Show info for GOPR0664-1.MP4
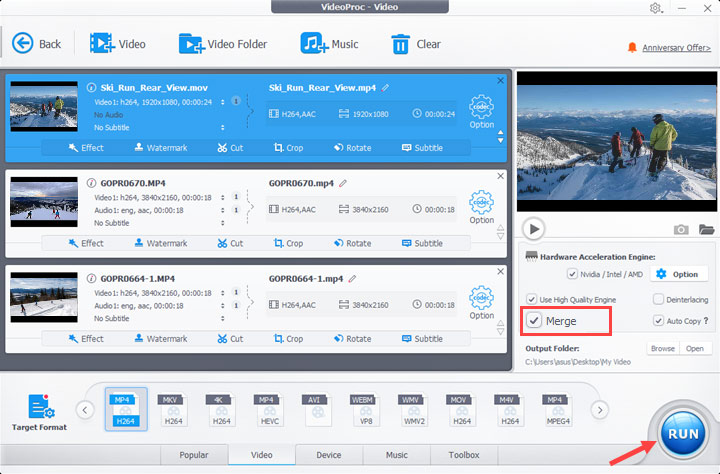Image resolution: width=720 pixels, height=474 pixels. tap(91, 278)
